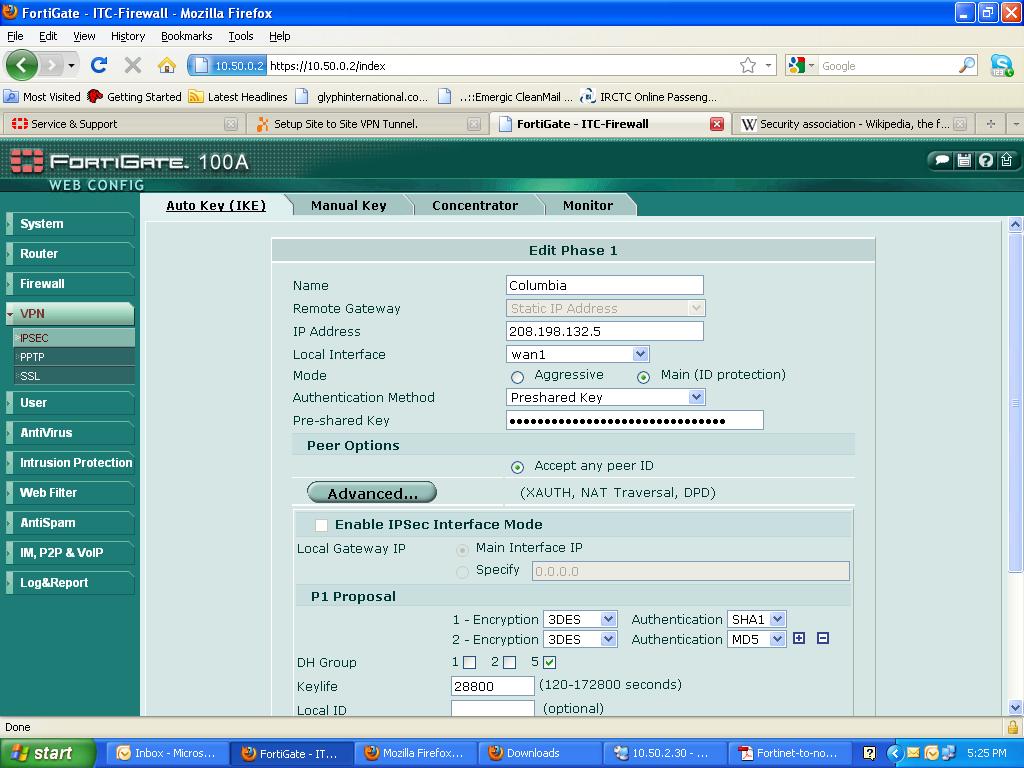Select Main (ID protection) mode radio button
Image resolution: width=1024 pixels, height=768 pixels.
[643, 377]
